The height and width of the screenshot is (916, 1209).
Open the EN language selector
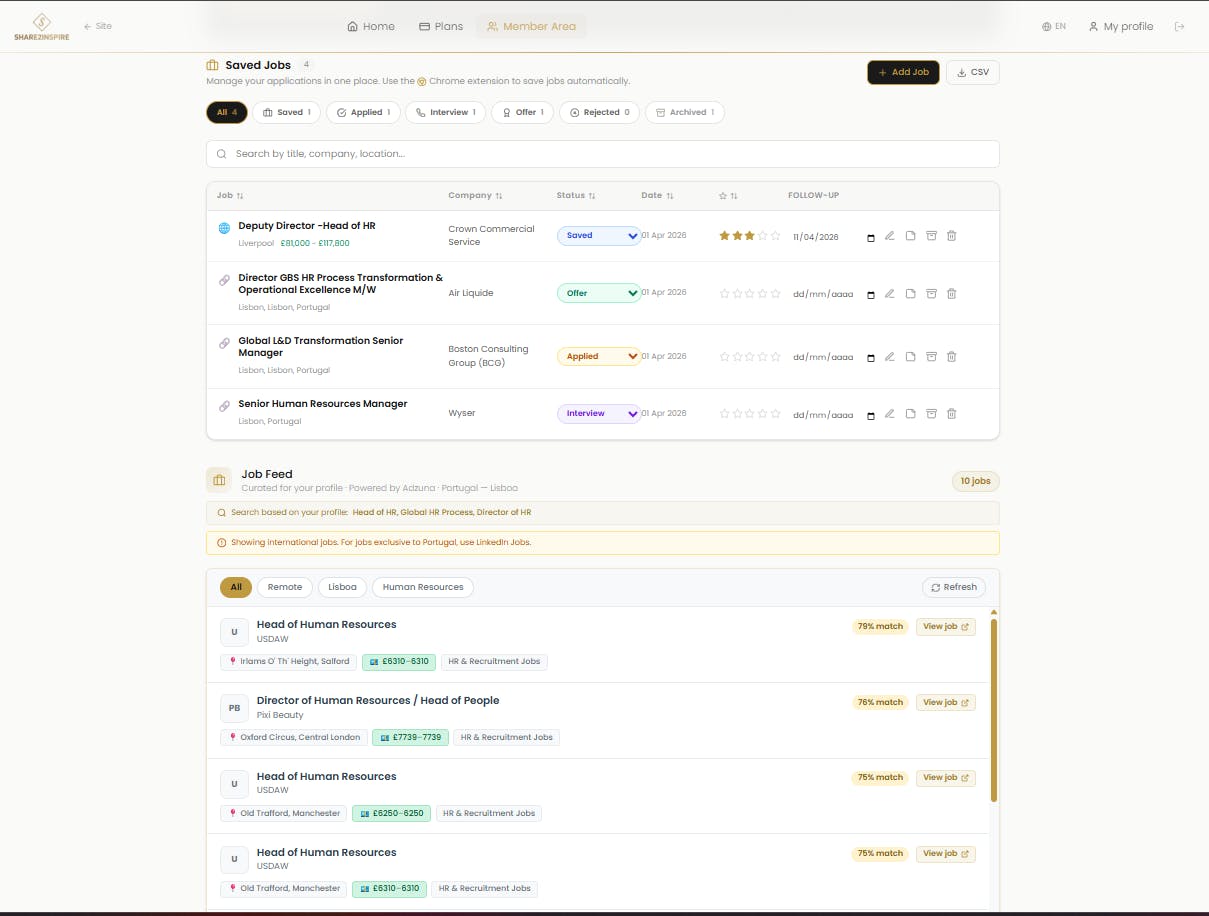pyautogui.click(x=1054, y=27)
